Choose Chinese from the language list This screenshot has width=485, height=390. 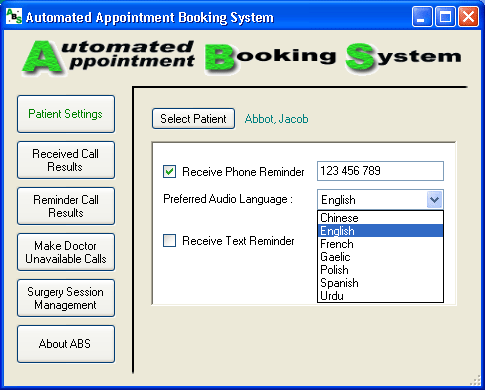click(x=380, y=218)
